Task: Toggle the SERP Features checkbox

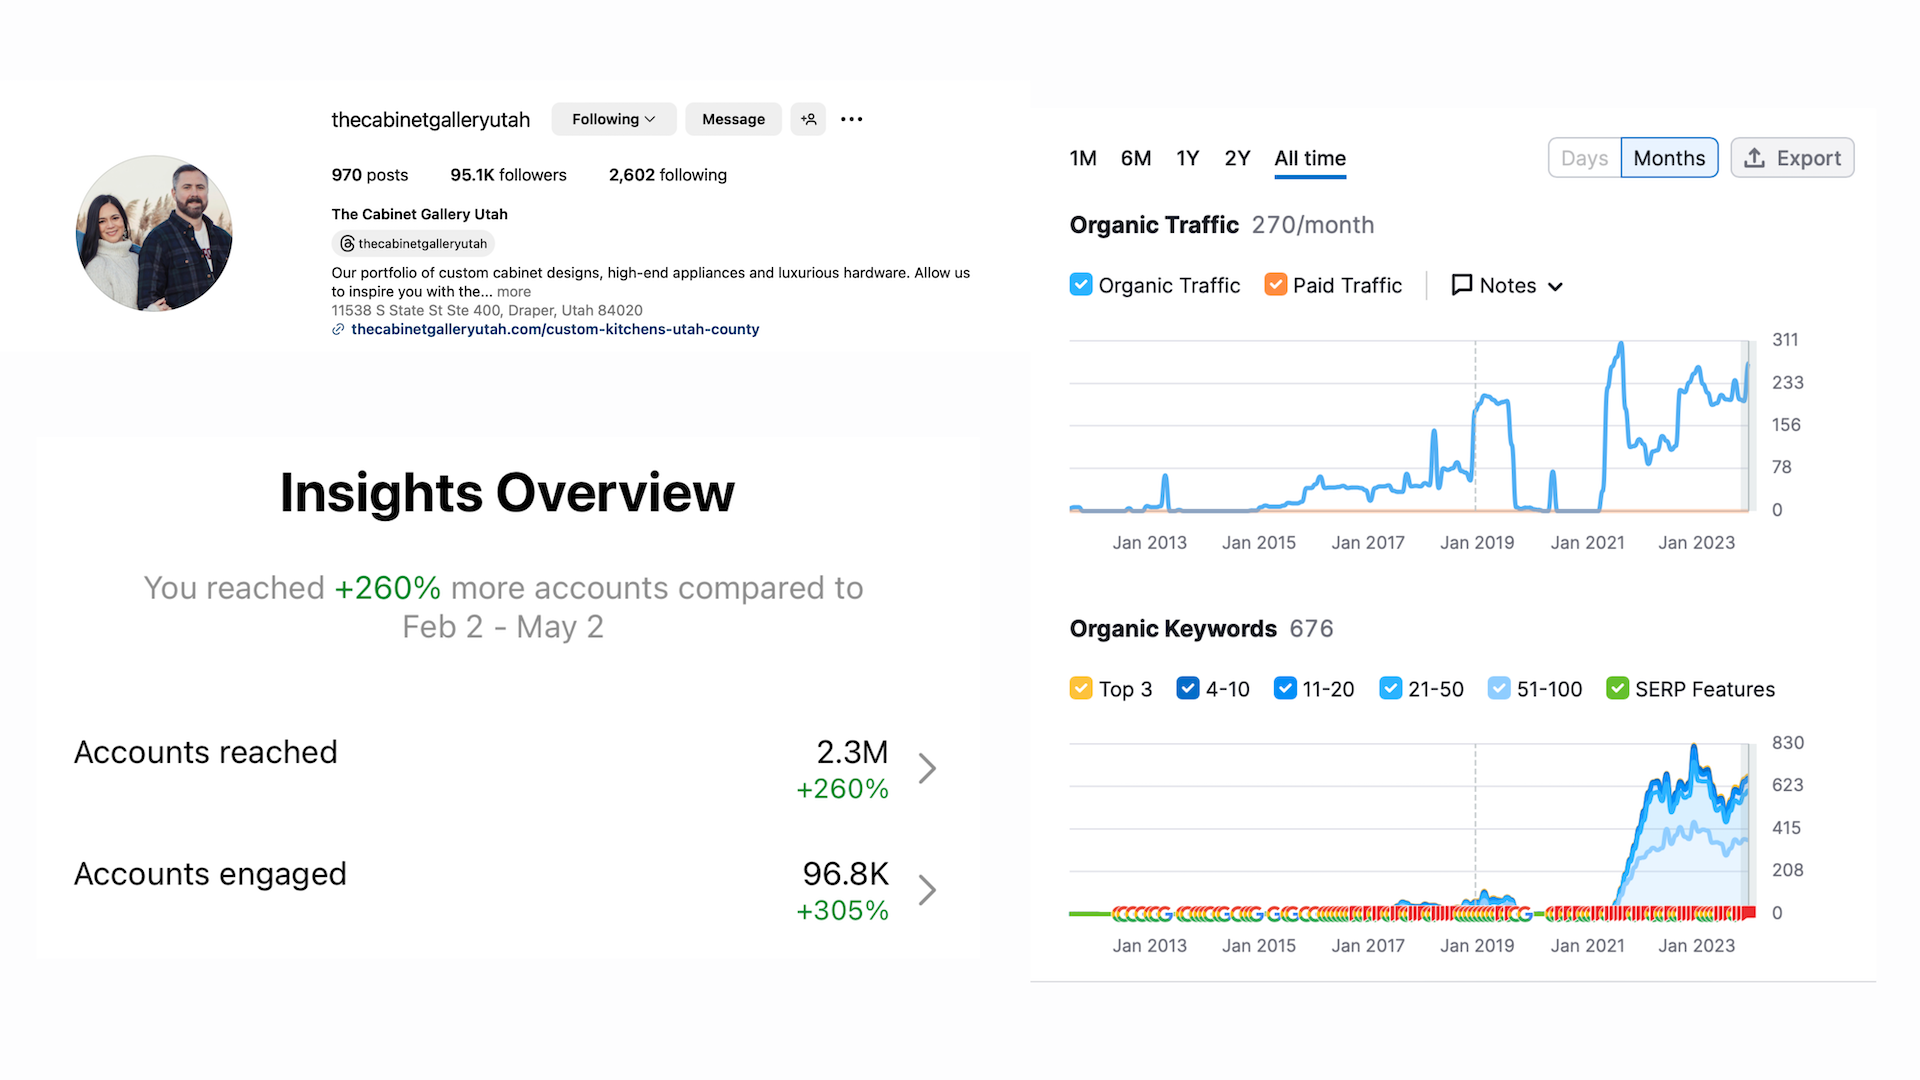Action: (x=1617, y=689)
